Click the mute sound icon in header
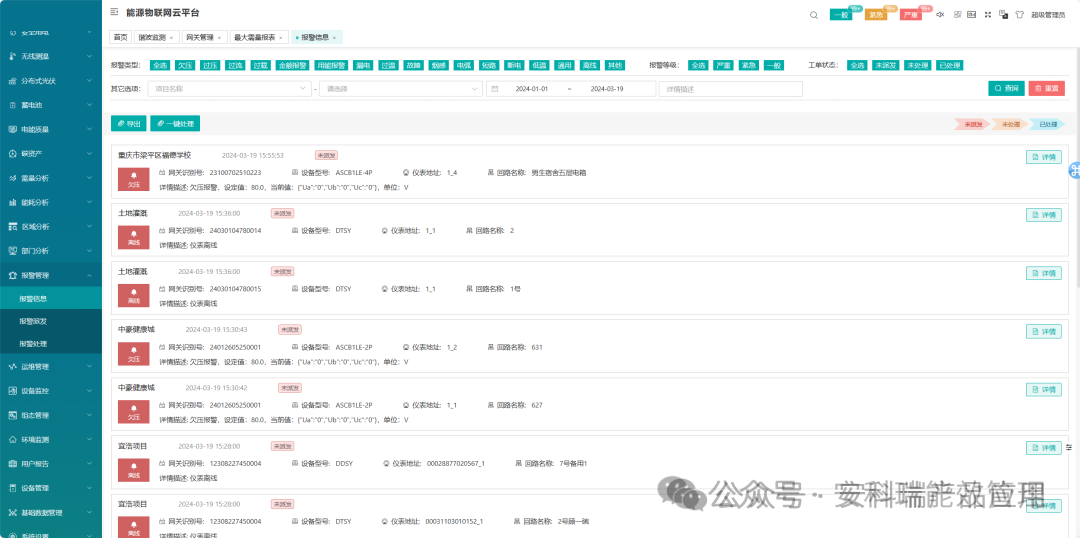 (941, 15)
